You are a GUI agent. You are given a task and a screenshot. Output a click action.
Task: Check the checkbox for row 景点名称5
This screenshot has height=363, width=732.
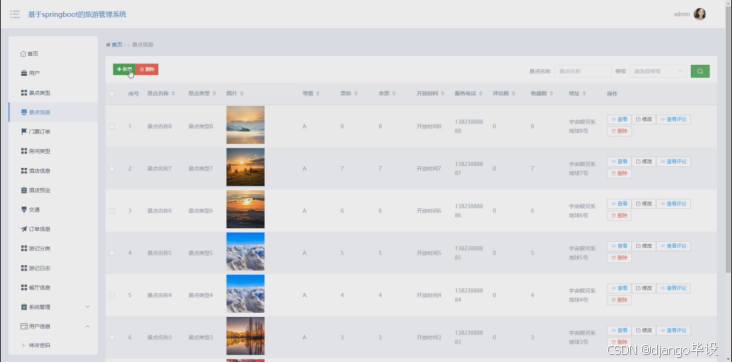(112, 253)
